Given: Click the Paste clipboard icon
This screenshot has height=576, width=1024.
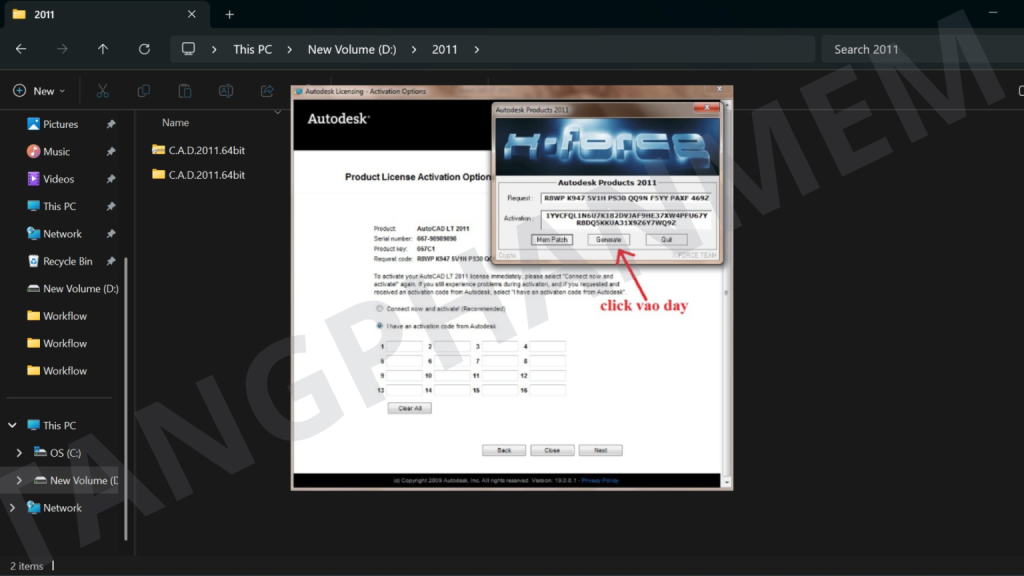Looking at the screenshot, I should (185, 91).
